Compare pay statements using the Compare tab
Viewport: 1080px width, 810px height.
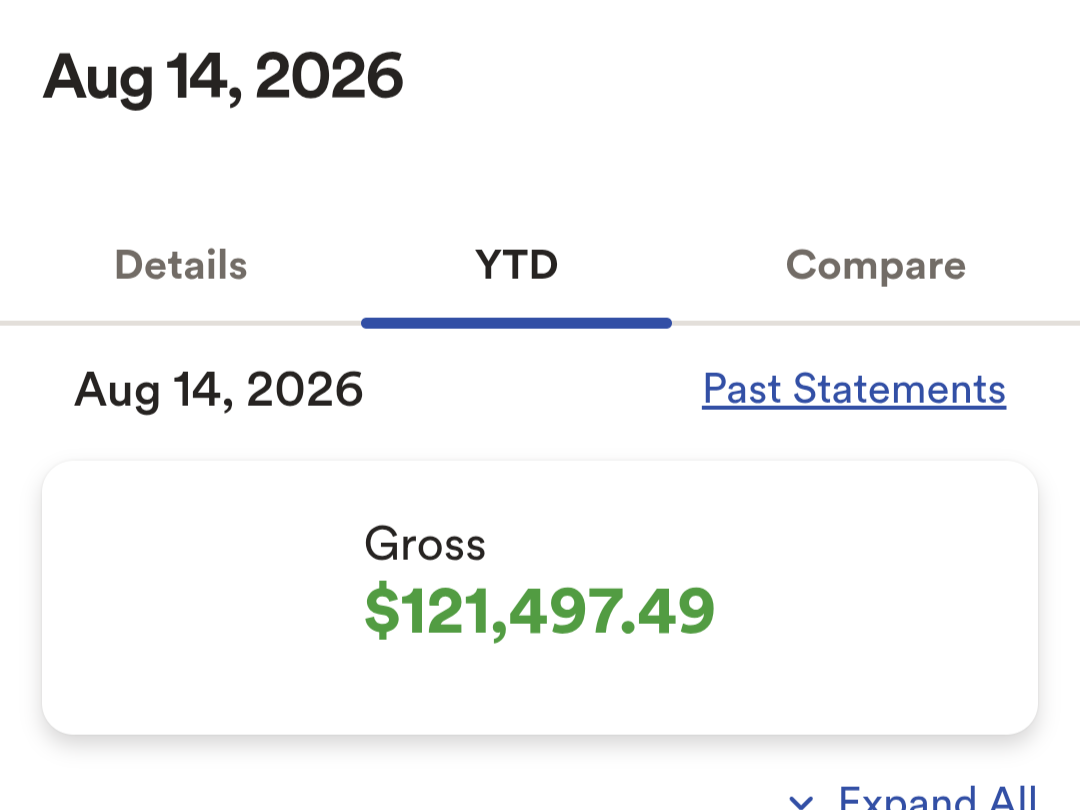coord(875,266)
